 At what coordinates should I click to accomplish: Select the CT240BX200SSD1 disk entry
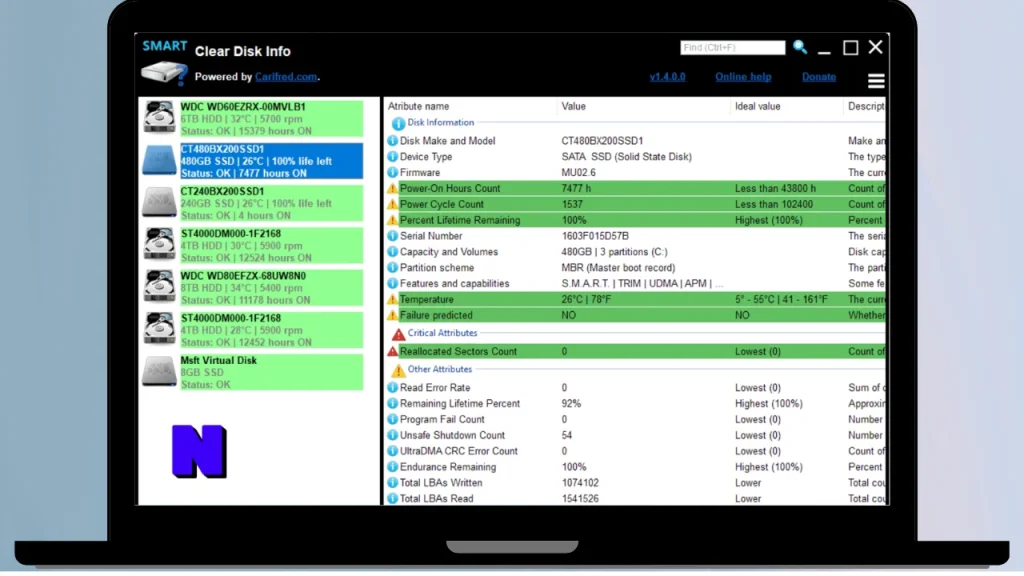coord(252,203)
